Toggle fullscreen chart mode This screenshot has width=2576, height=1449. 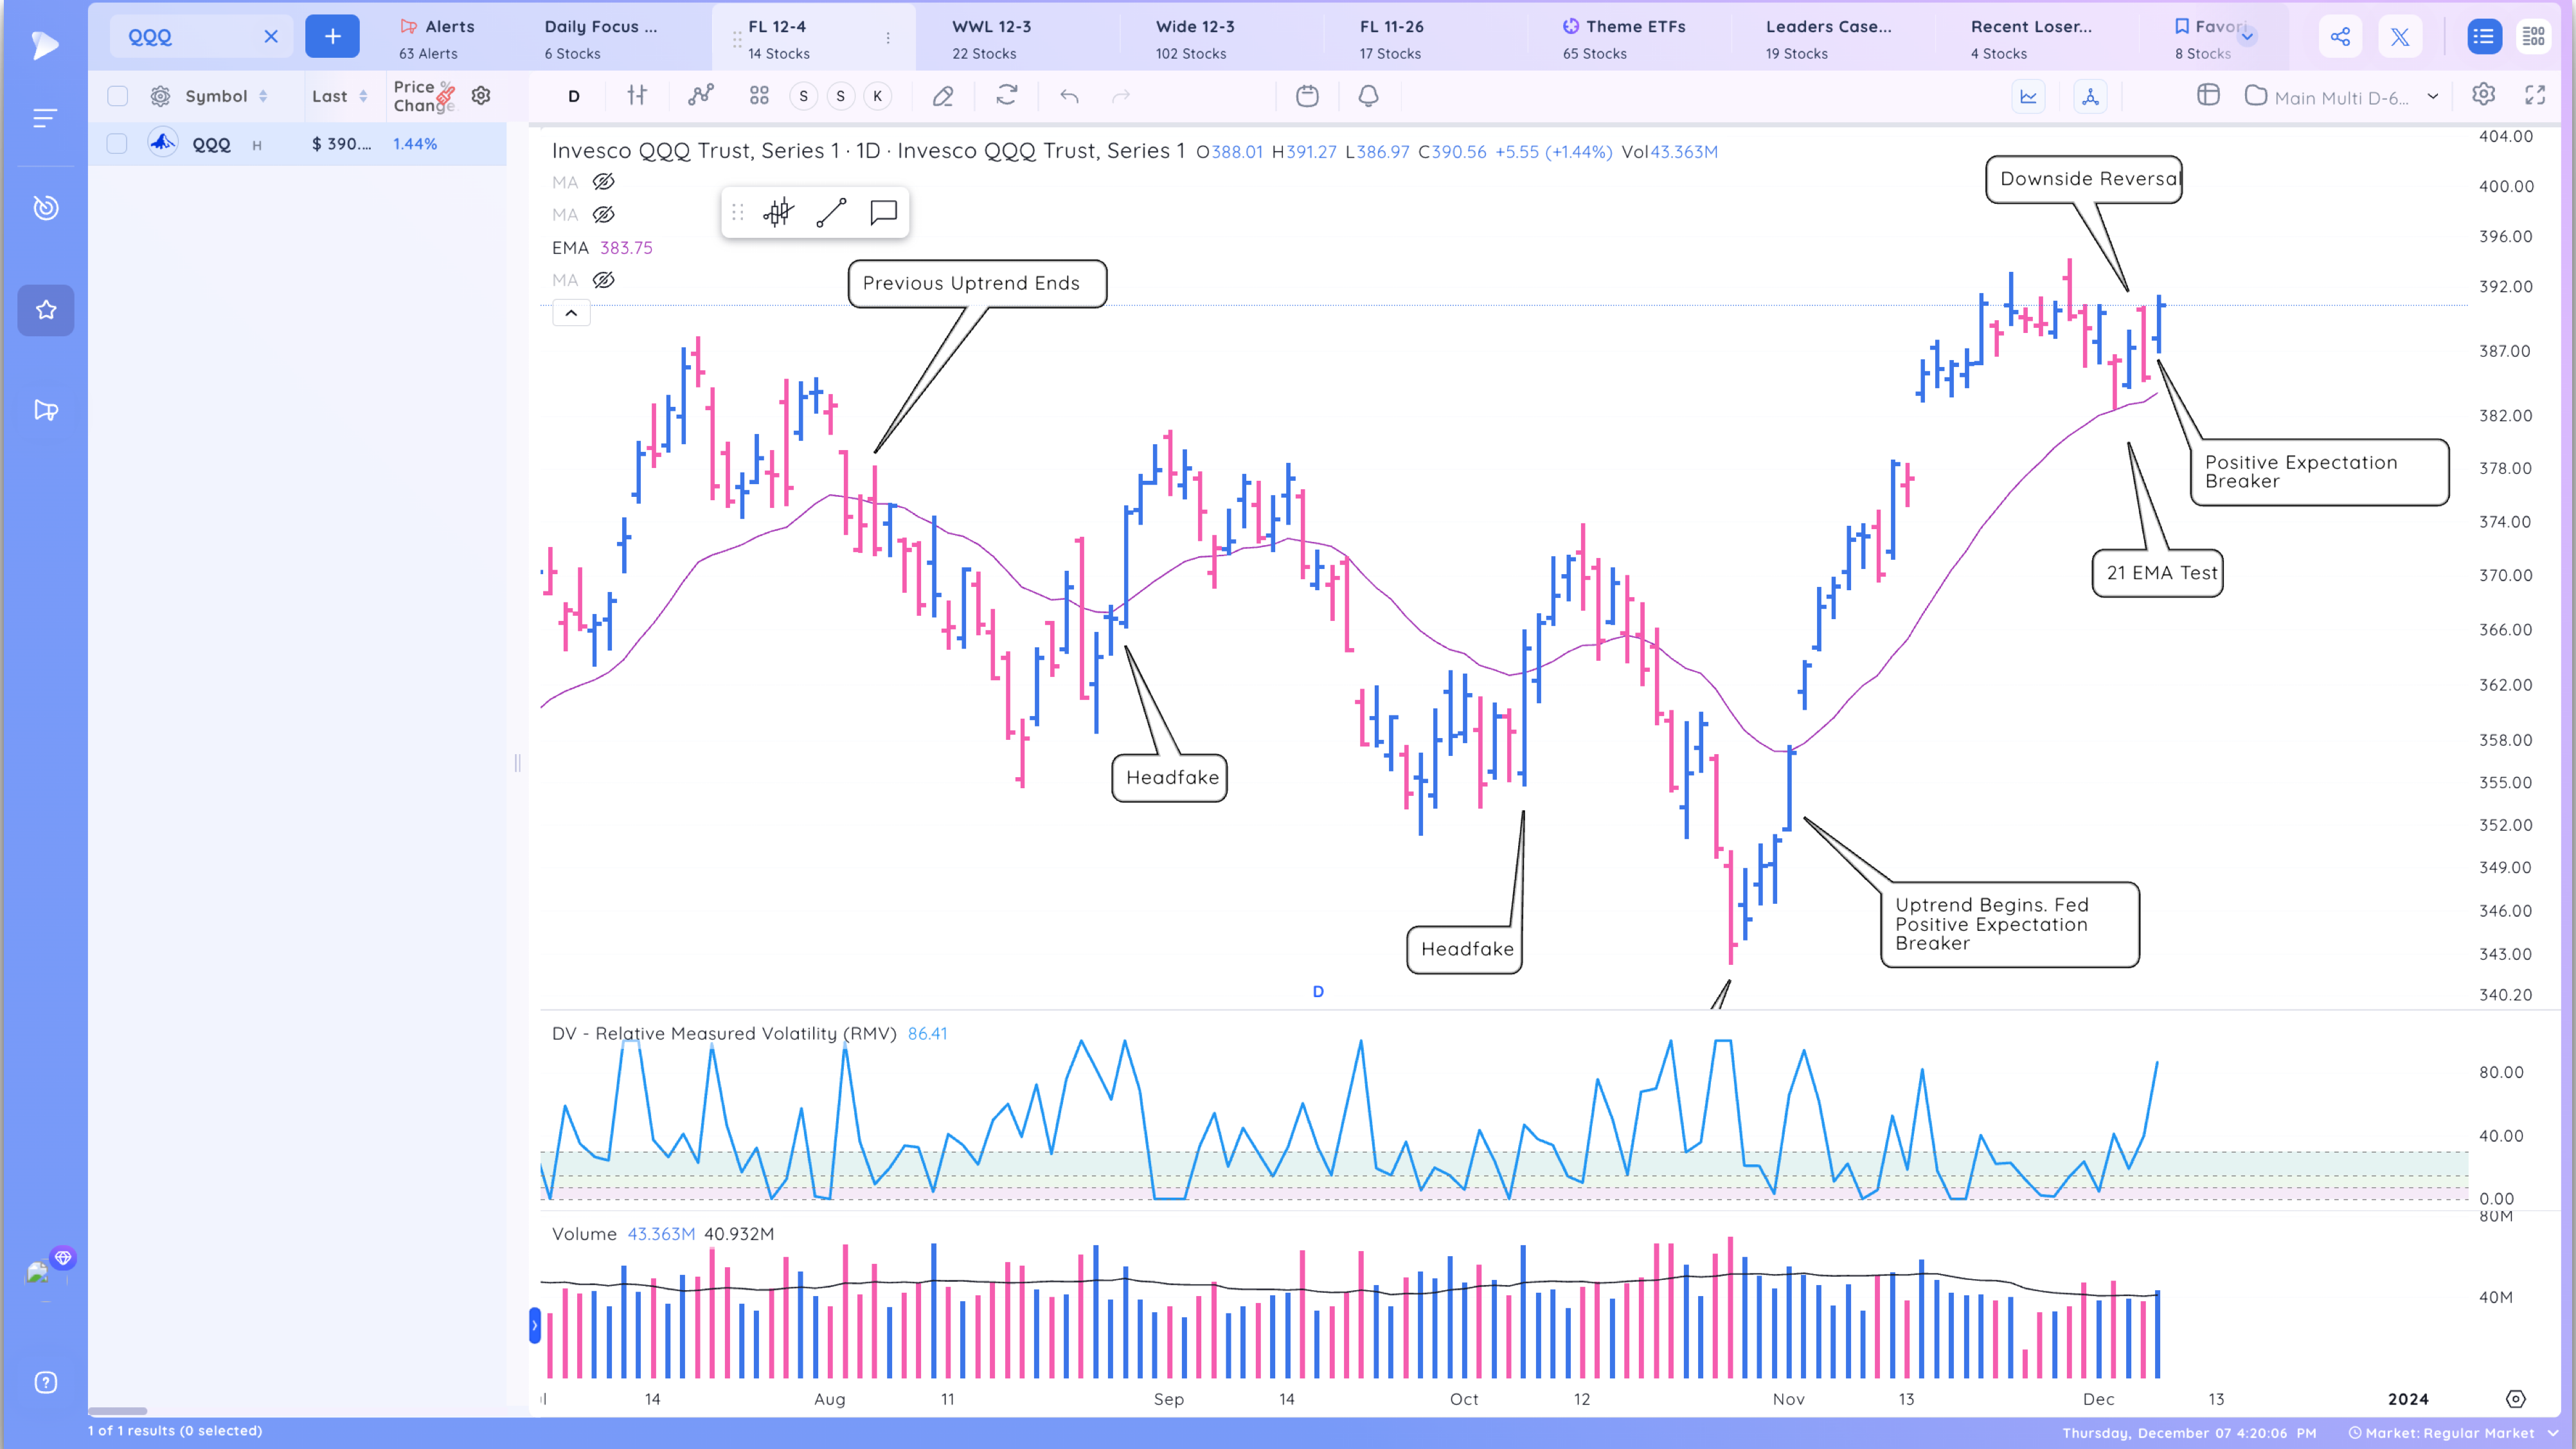[x=2535, y=95]
